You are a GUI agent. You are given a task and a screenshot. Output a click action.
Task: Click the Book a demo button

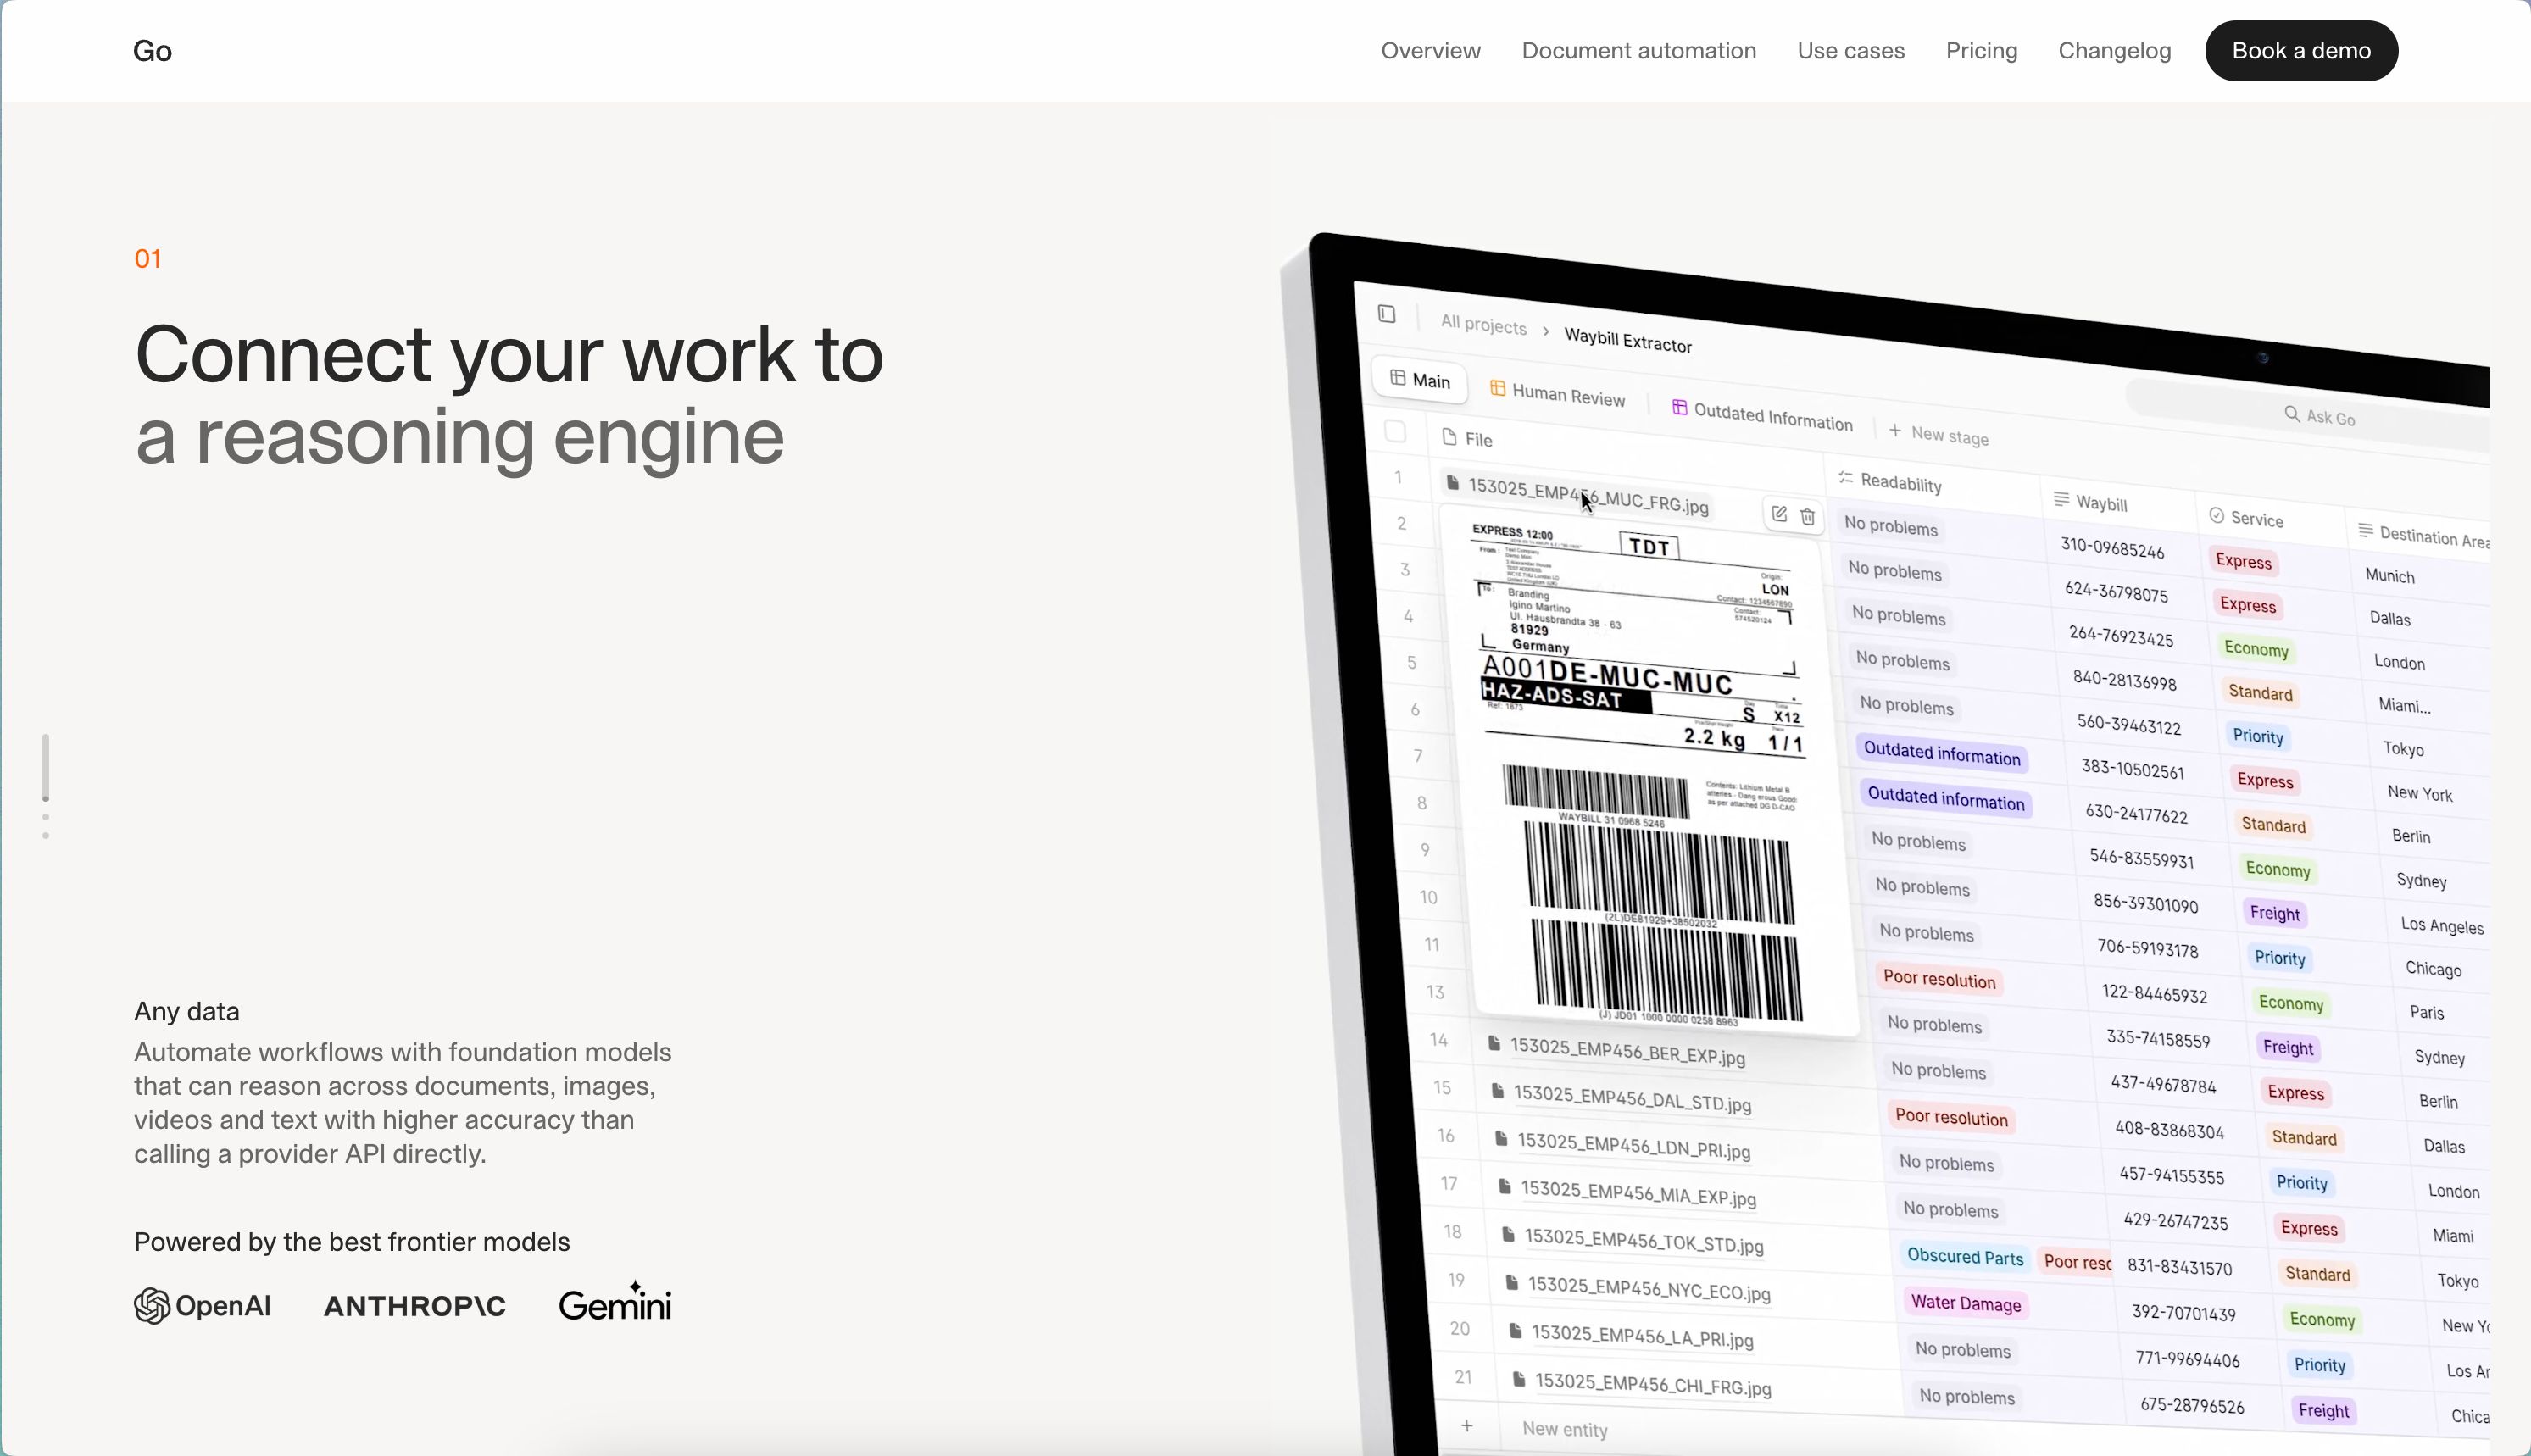tap(2301, 51)
